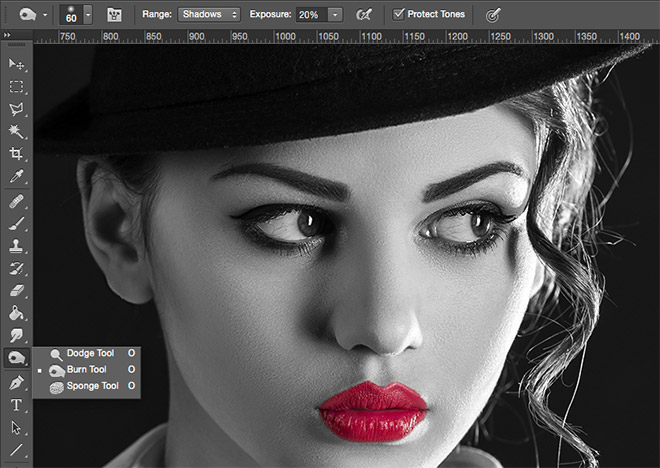Open the brush preset picker arrow
This screenshot has height=468, width=660.
(x=88, y=14)
